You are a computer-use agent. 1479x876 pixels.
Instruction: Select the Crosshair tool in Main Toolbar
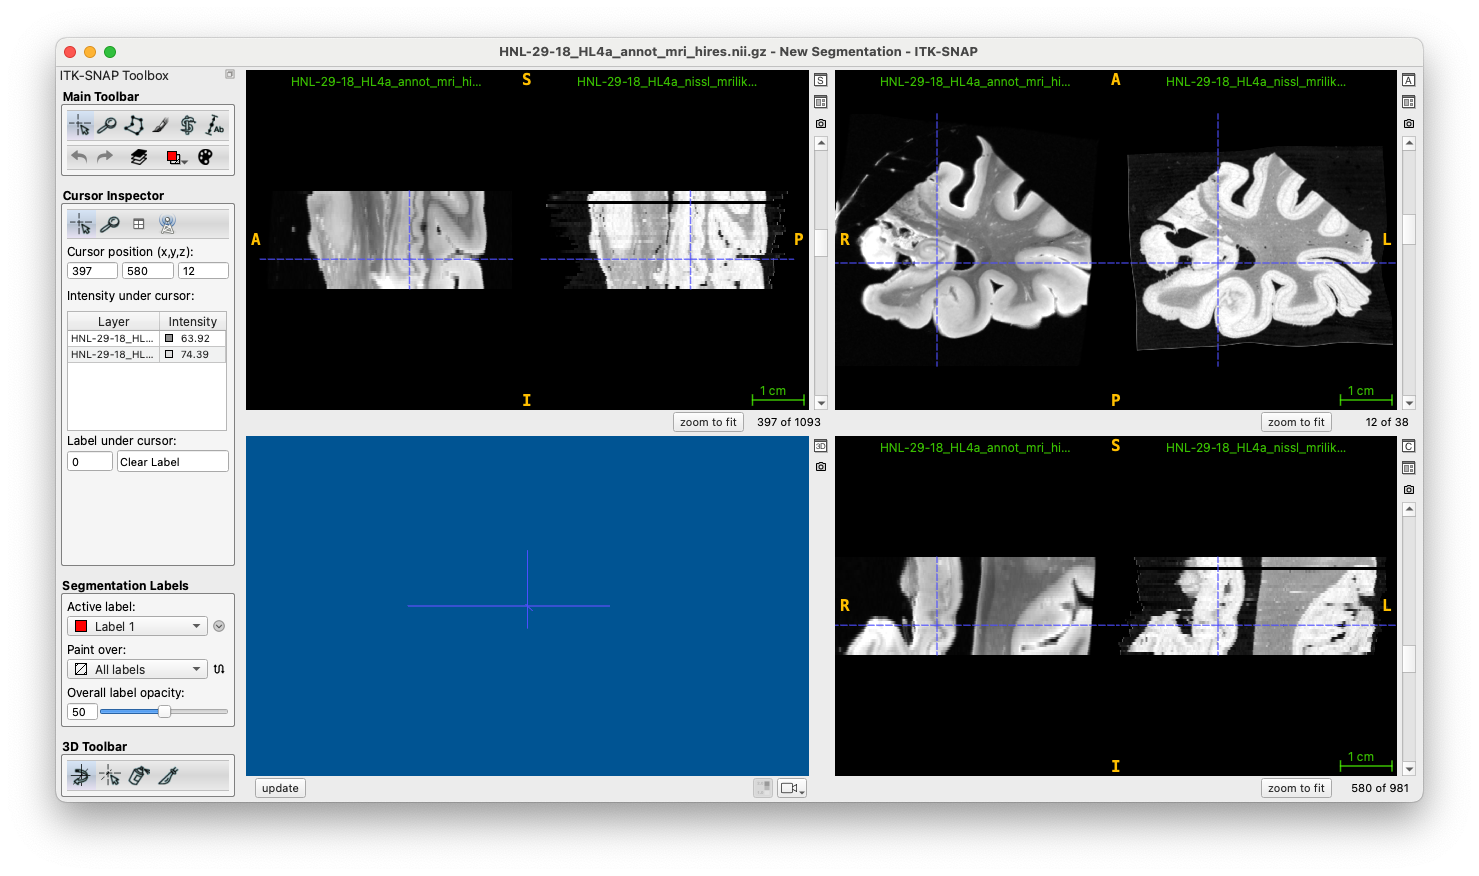(80, 125)
